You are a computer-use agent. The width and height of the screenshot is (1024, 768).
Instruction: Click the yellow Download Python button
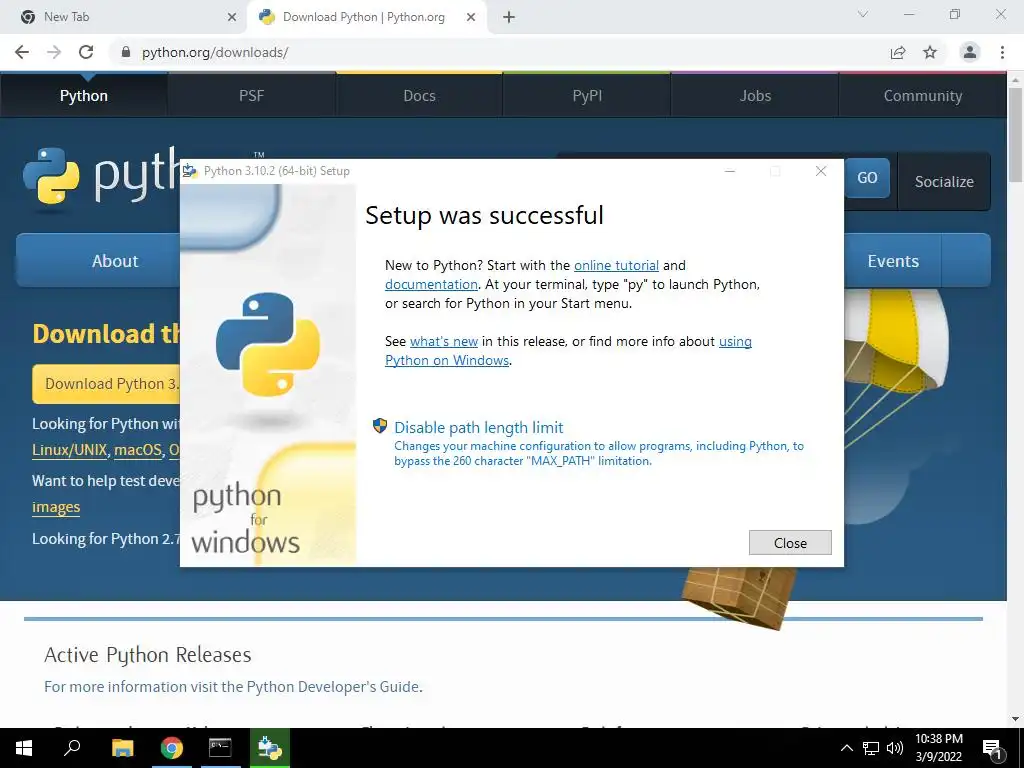[106, 383]
